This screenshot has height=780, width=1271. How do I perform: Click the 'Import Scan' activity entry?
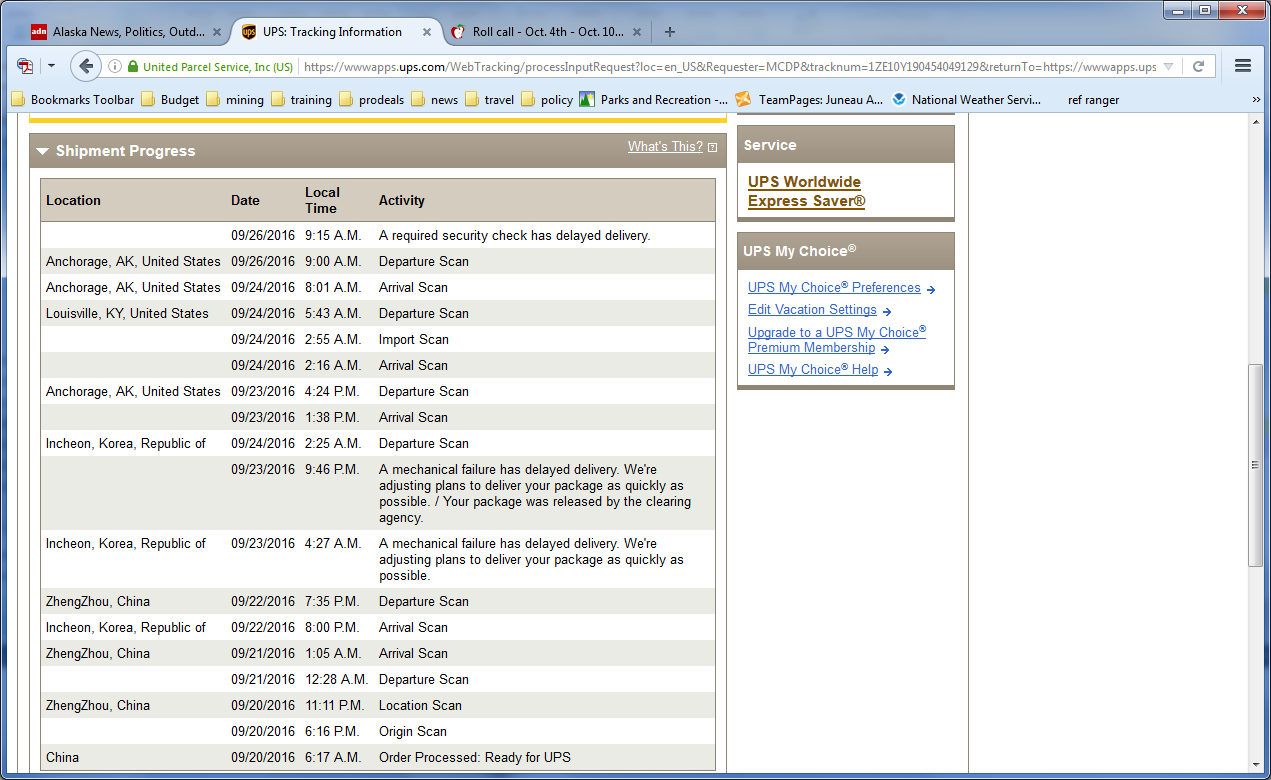point(413,340)
